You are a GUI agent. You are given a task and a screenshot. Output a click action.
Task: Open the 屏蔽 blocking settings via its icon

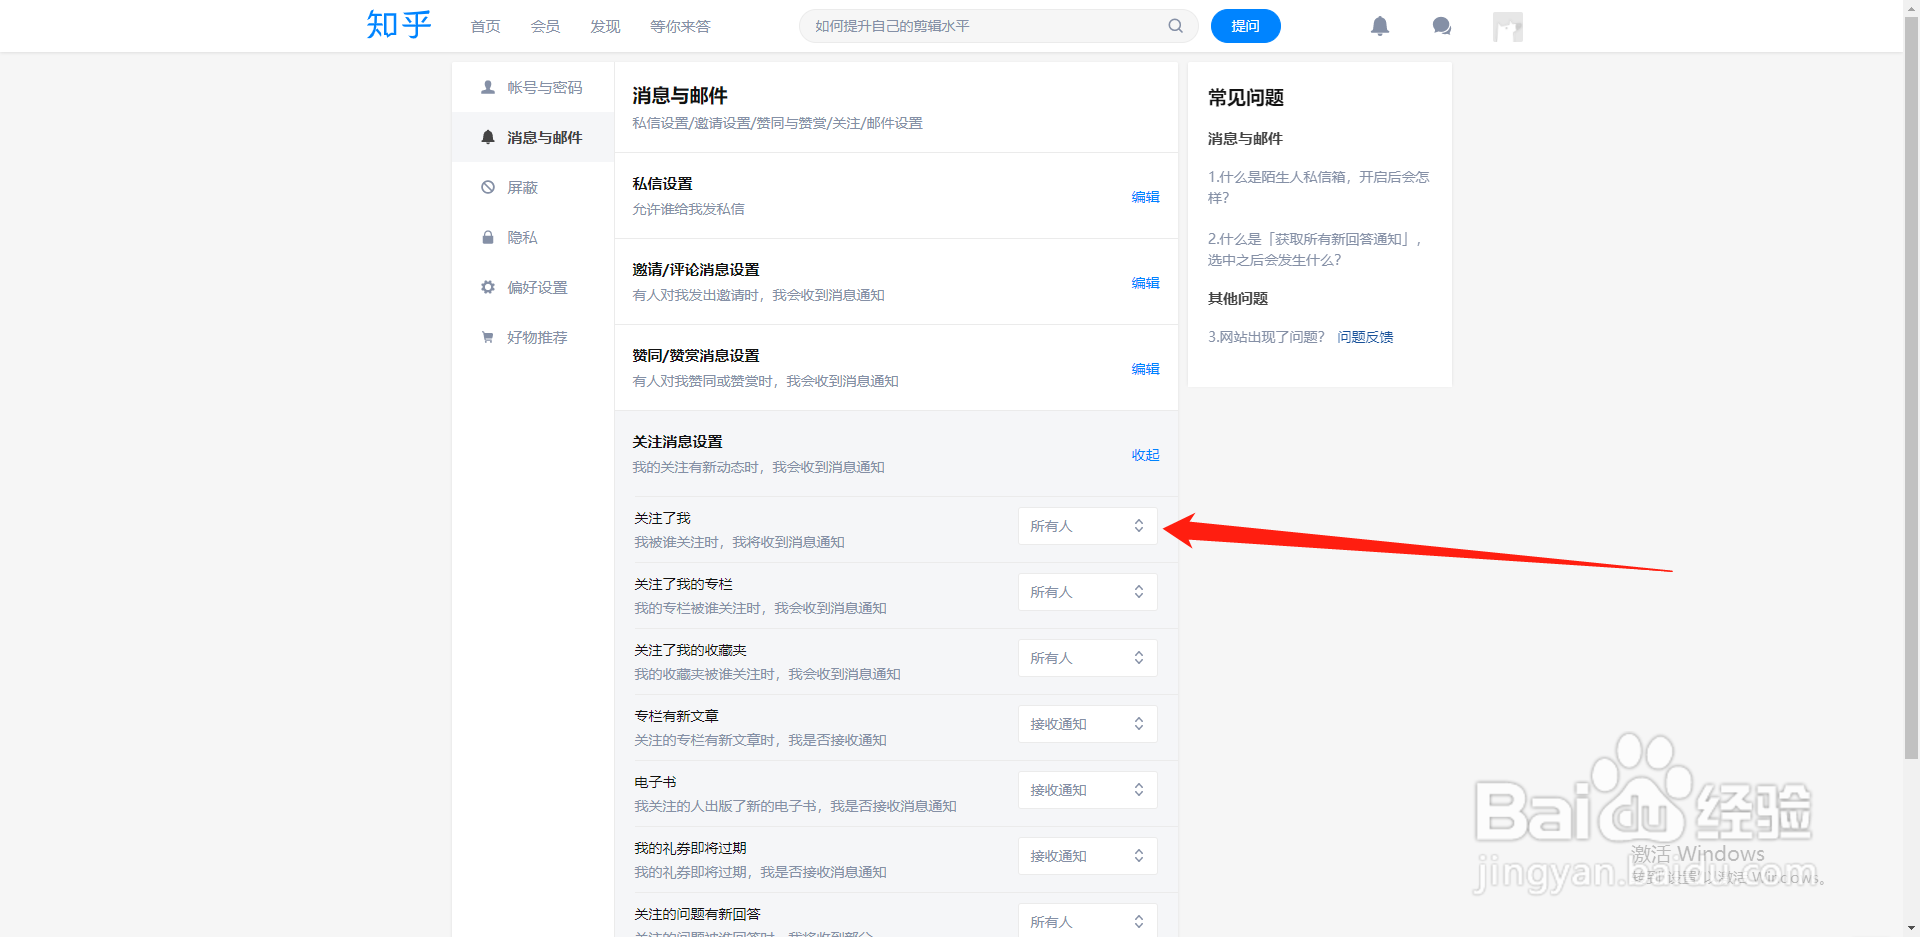(488, 187)
